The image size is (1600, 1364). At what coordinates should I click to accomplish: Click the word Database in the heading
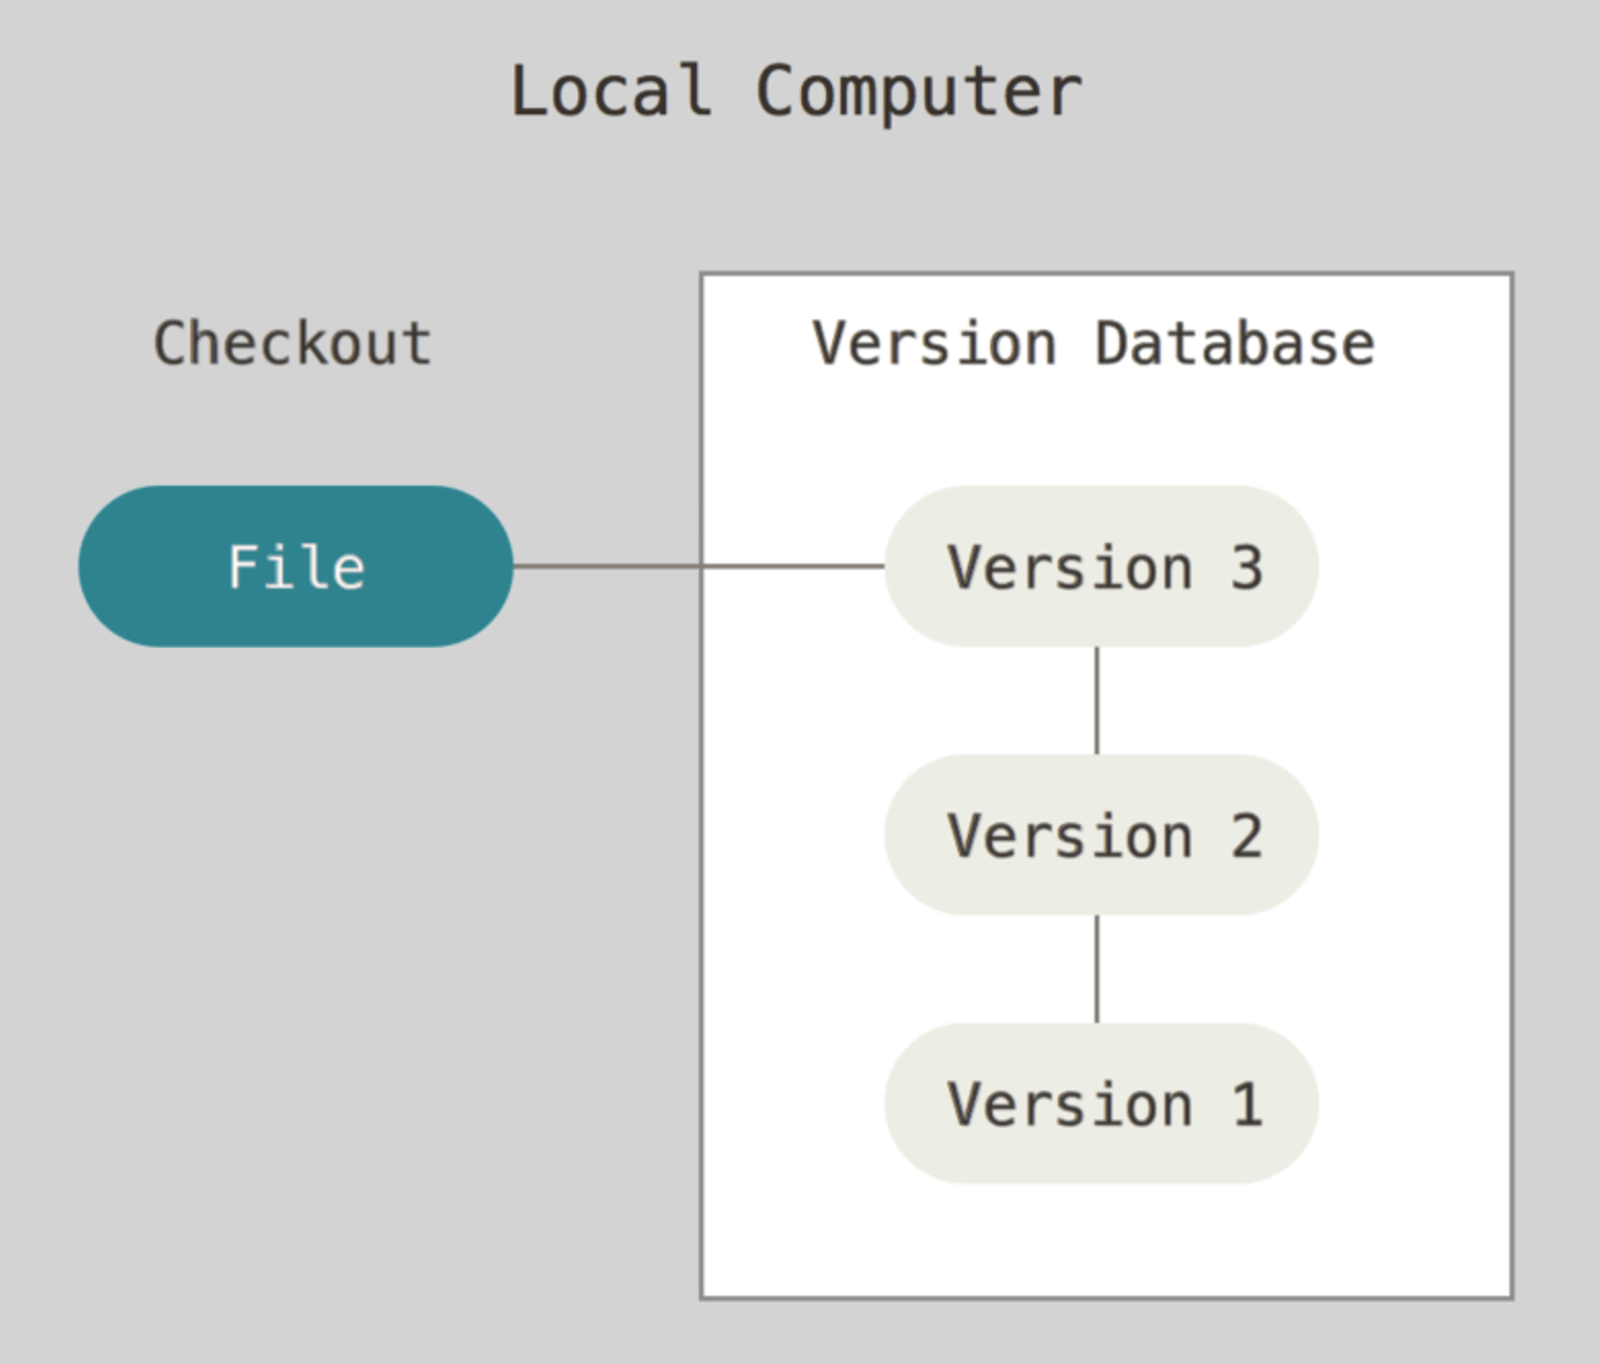(x=1235, y=343)
